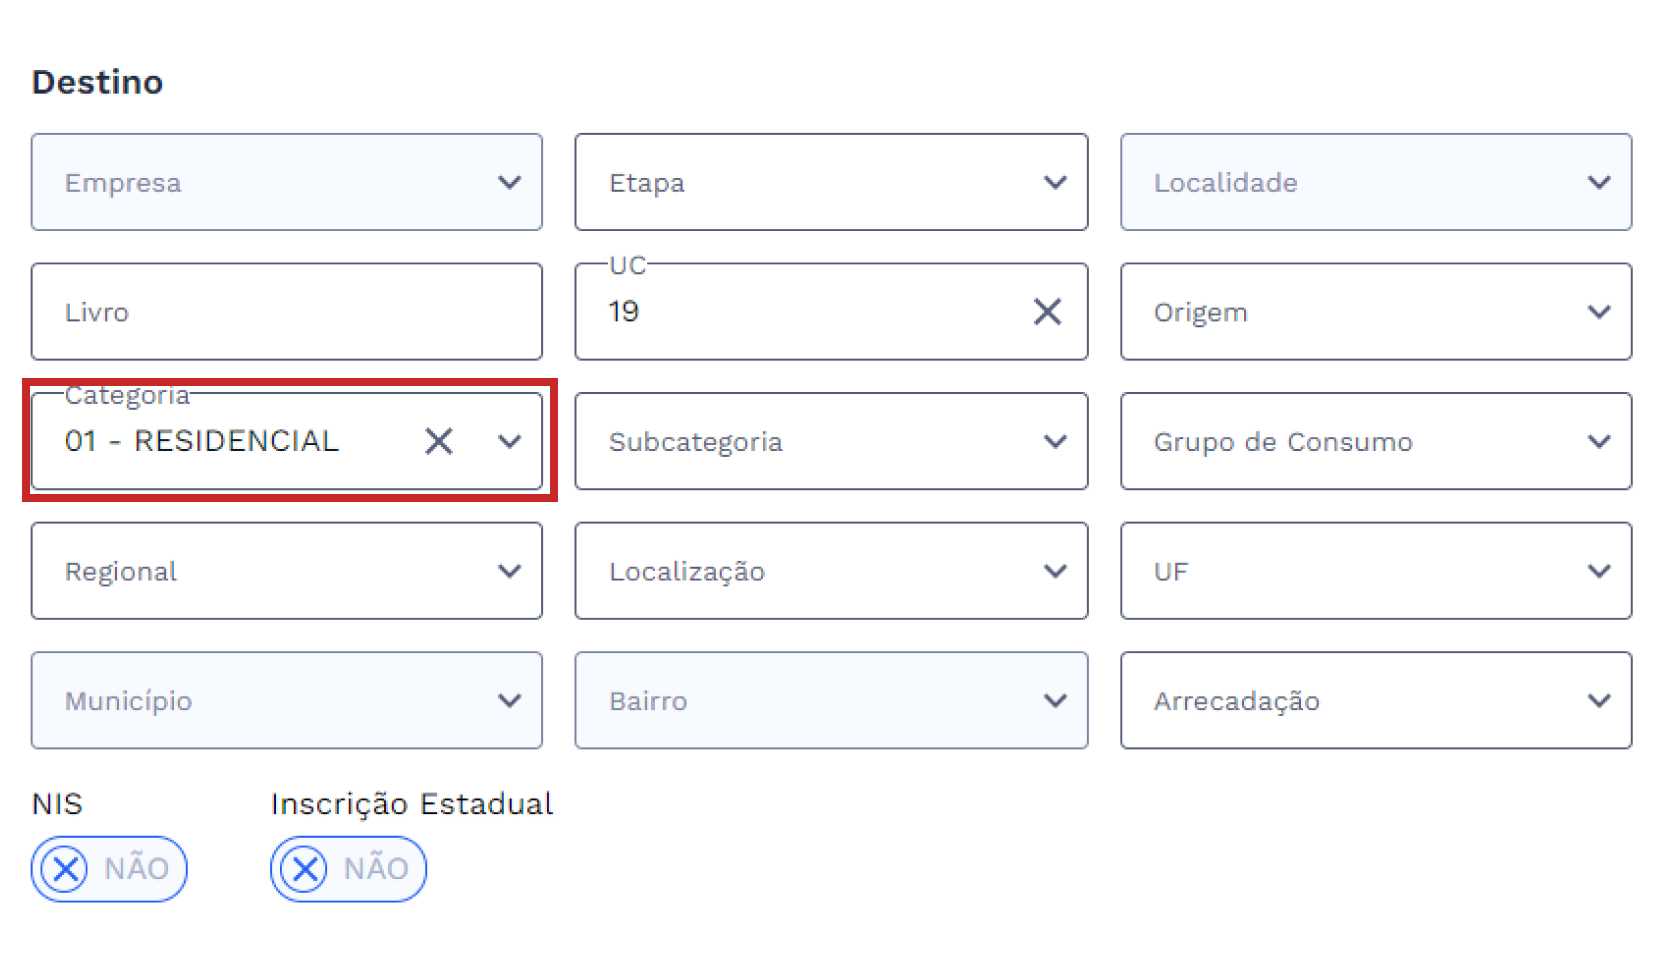This screenshot has width=1665, height=960.
Task: Click inside the Livro input field
Action: click(x=286, y=311)
